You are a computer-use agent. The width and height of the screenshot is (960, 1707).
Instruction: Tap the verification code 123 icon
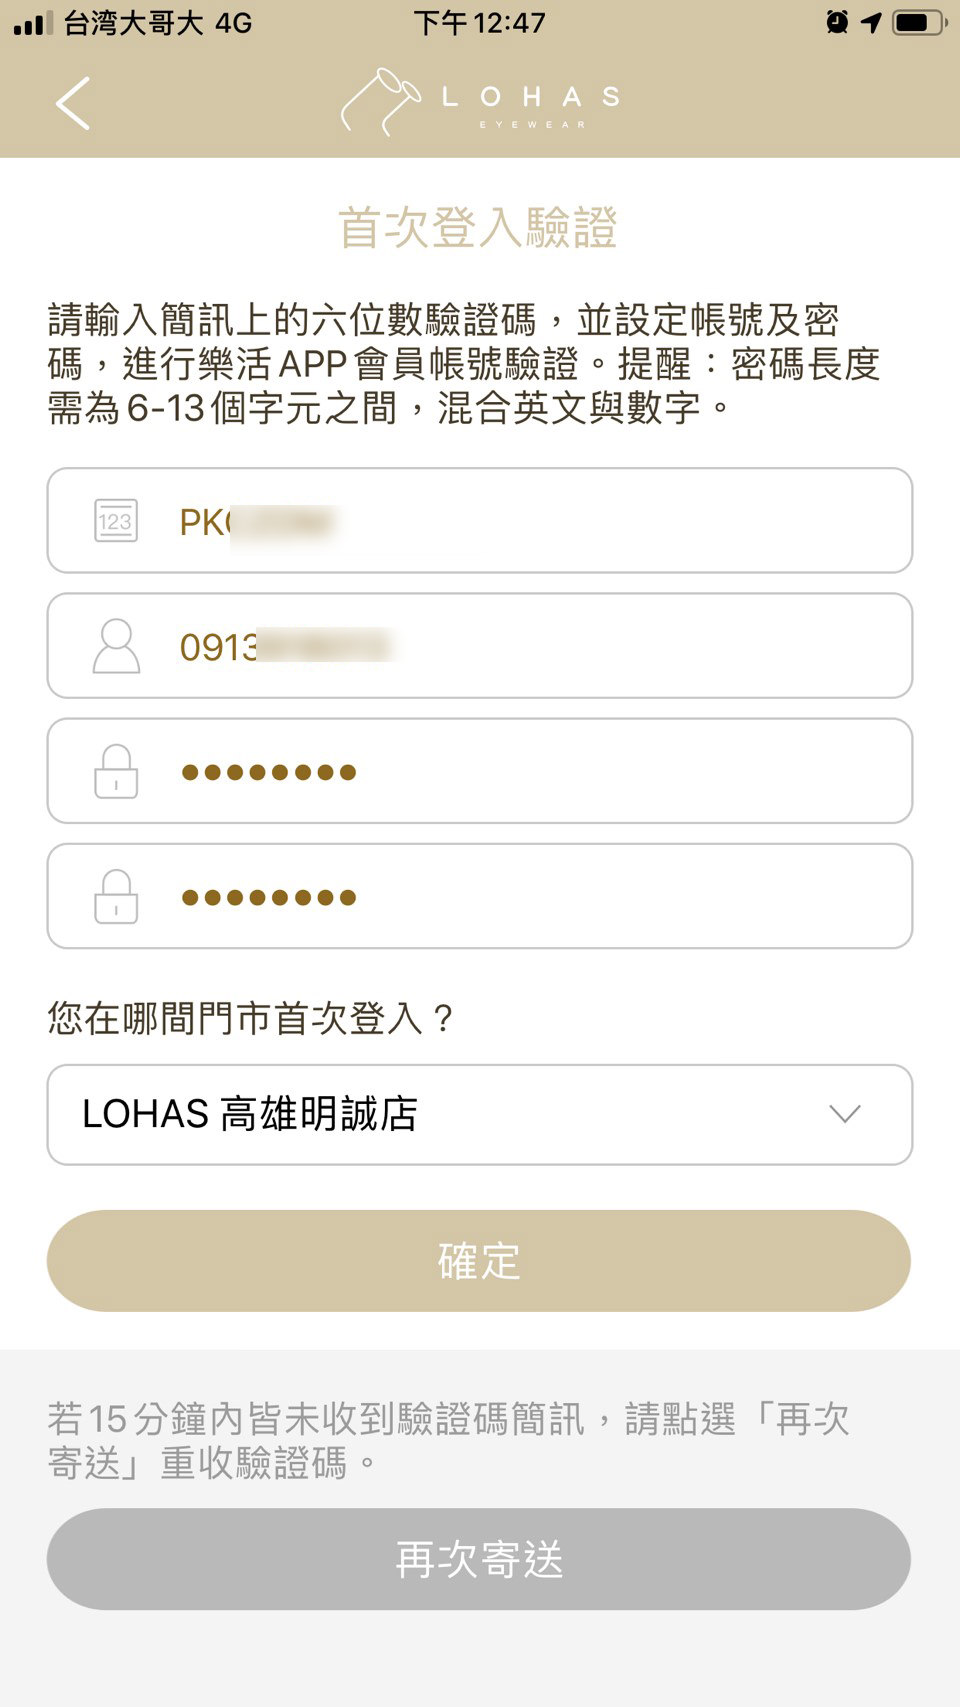[116, 521]
